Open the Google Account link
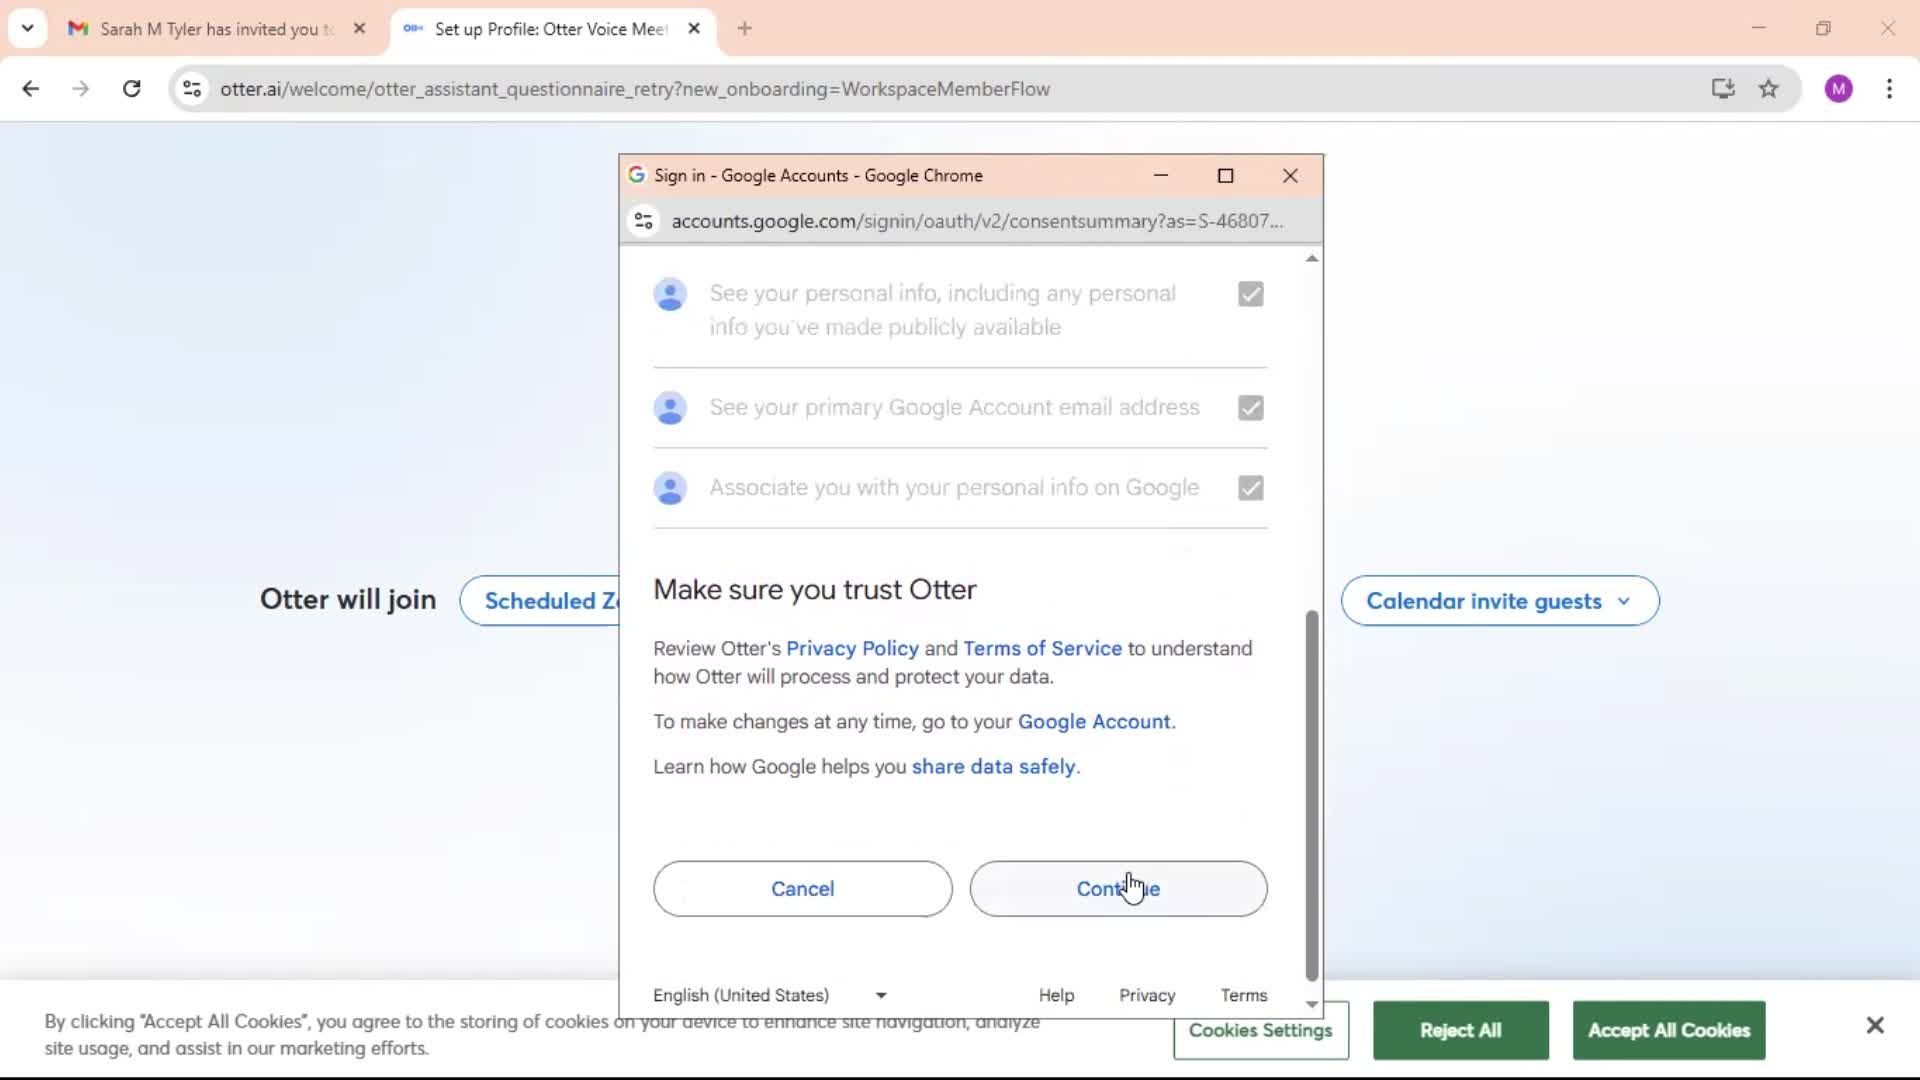Viewport: 1920px width, 1080px height. click(1094, 721)
